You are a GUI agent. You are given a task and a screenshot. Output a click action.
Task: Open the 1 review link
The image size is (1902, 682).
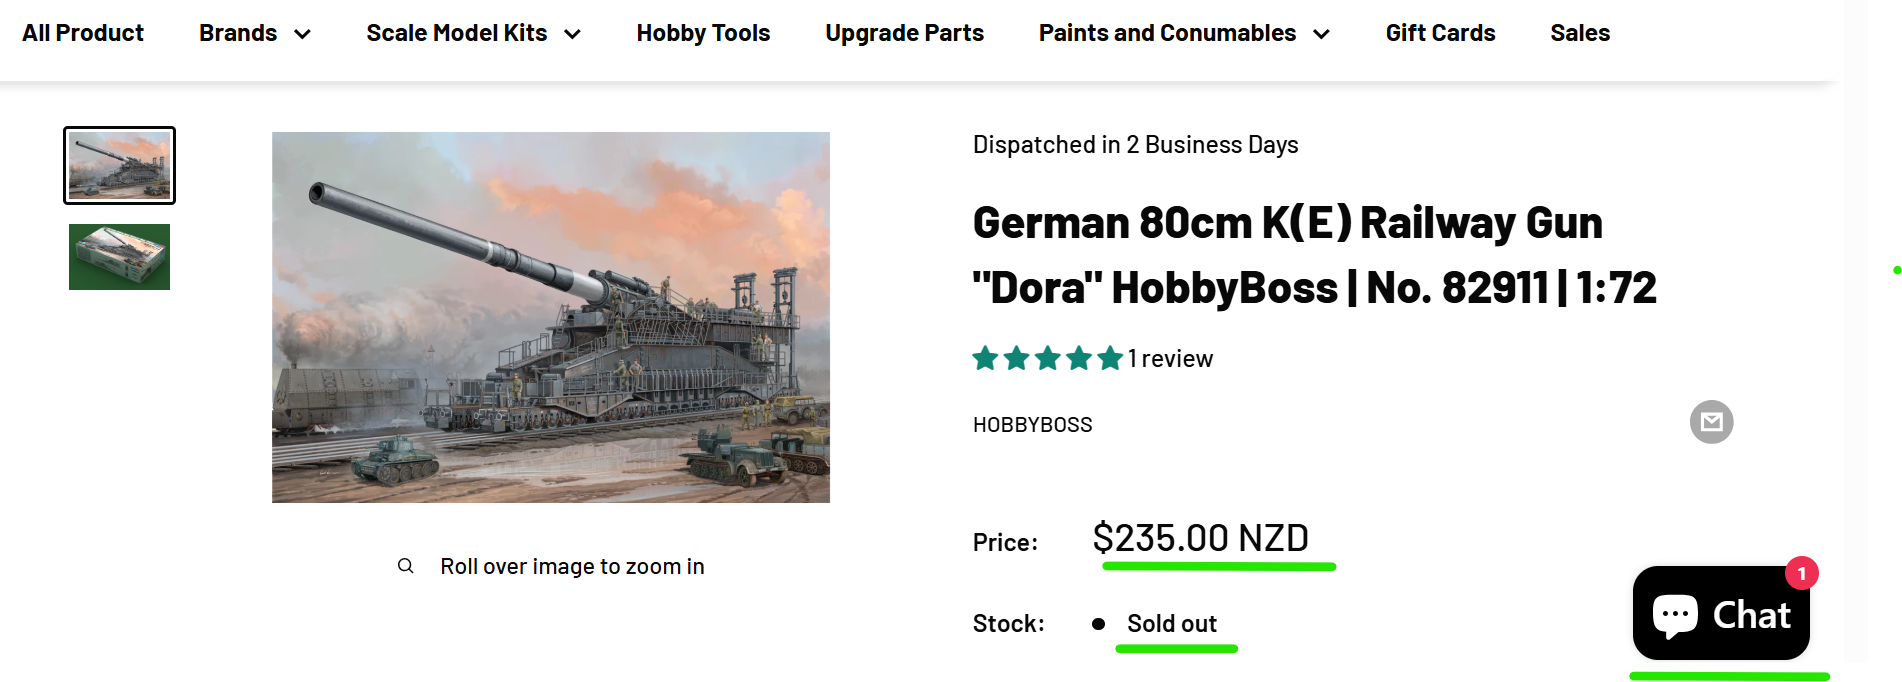click(1170, 359)
